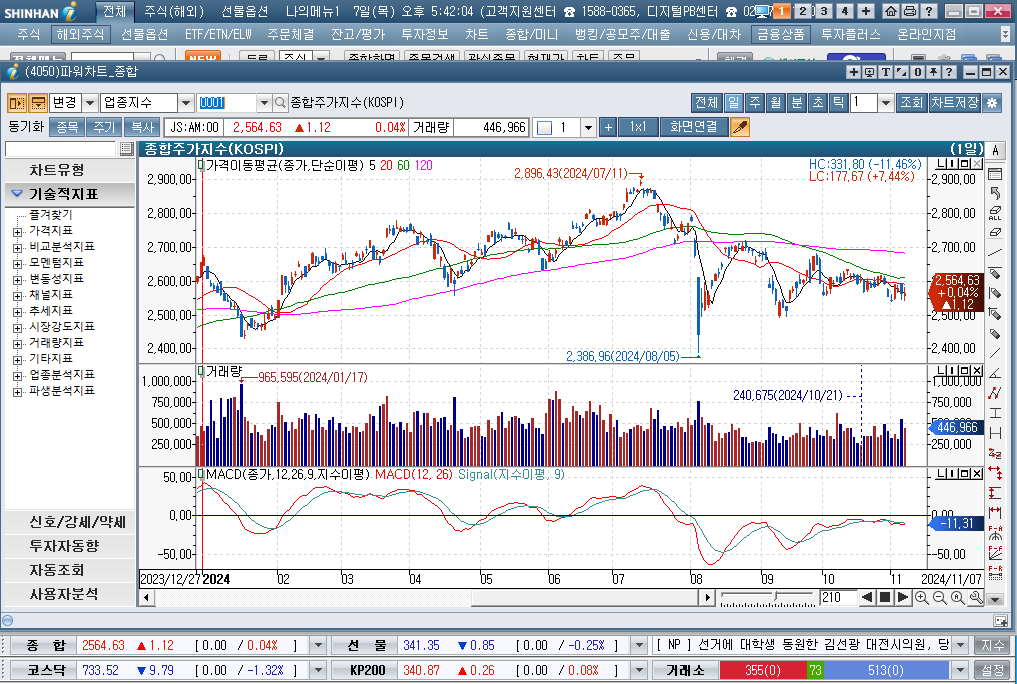Click the play-forward chart scroll arrow

(902, 597)
